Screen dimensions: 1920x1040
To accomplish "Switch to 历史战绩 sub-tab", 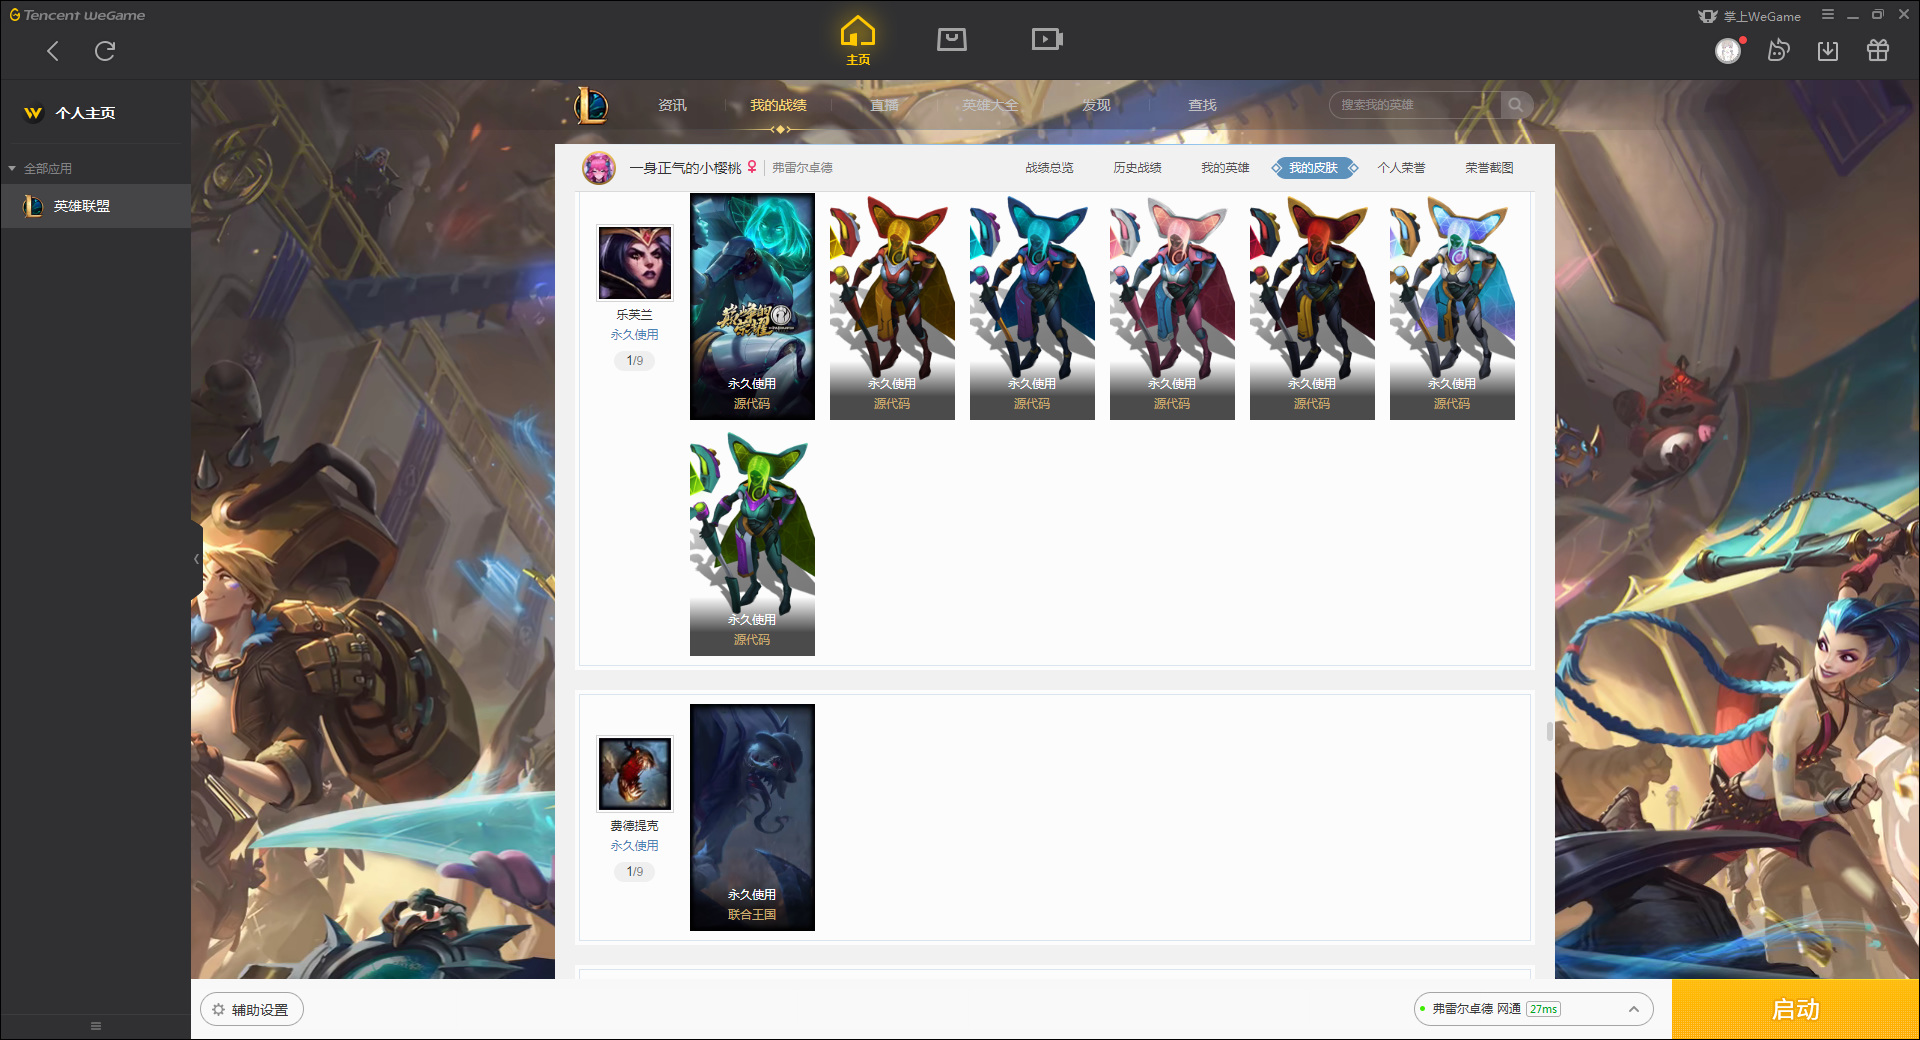I will tap(1137, 168).
